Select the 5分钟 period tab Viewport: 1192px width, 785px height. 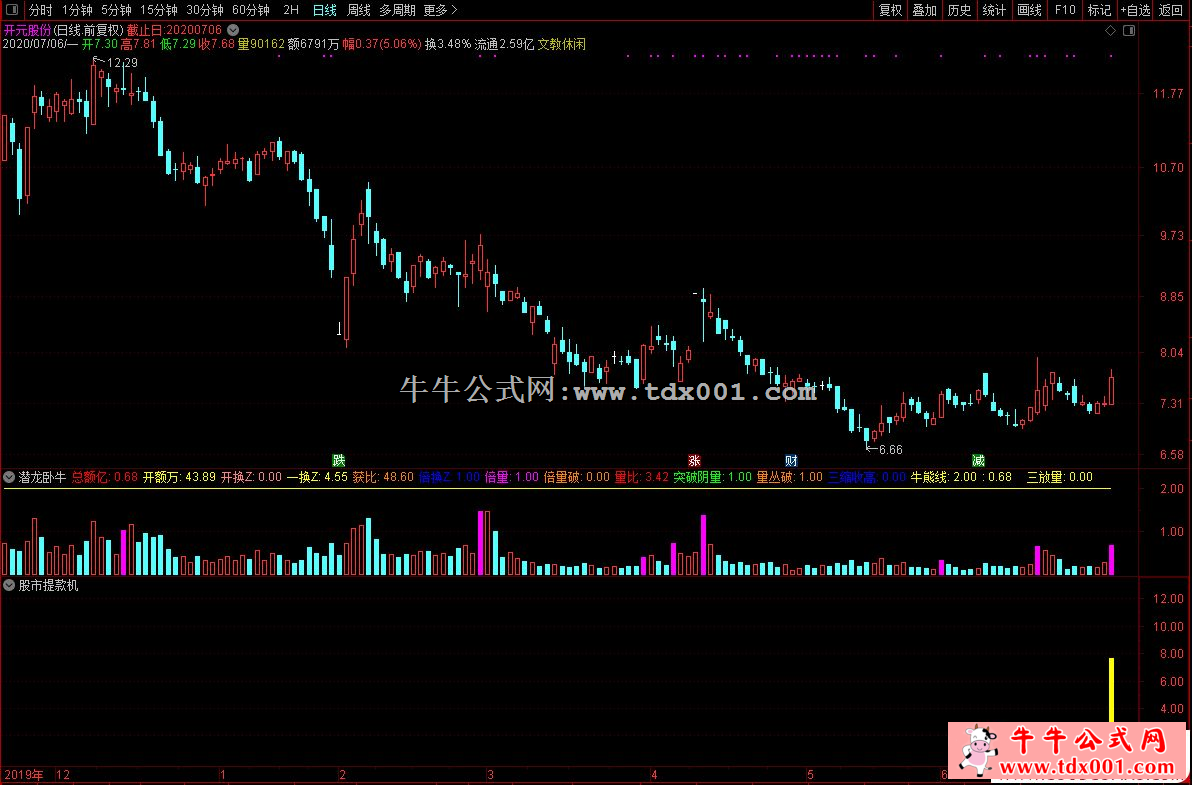(x=116, y=10)
